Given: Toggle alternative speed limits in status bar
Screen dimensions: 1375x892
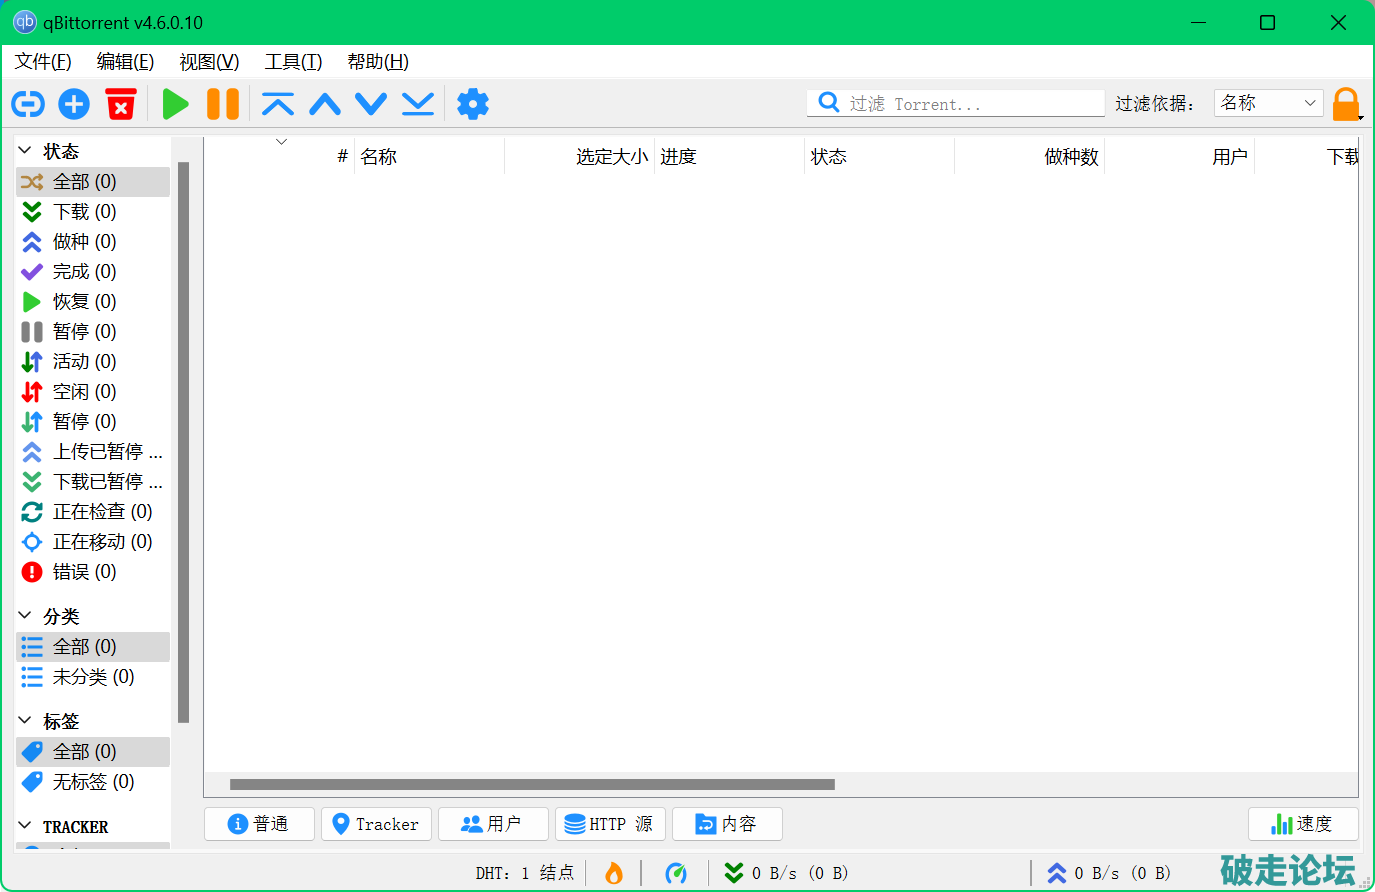Looking at the screenshot, I should click(676, 873).
